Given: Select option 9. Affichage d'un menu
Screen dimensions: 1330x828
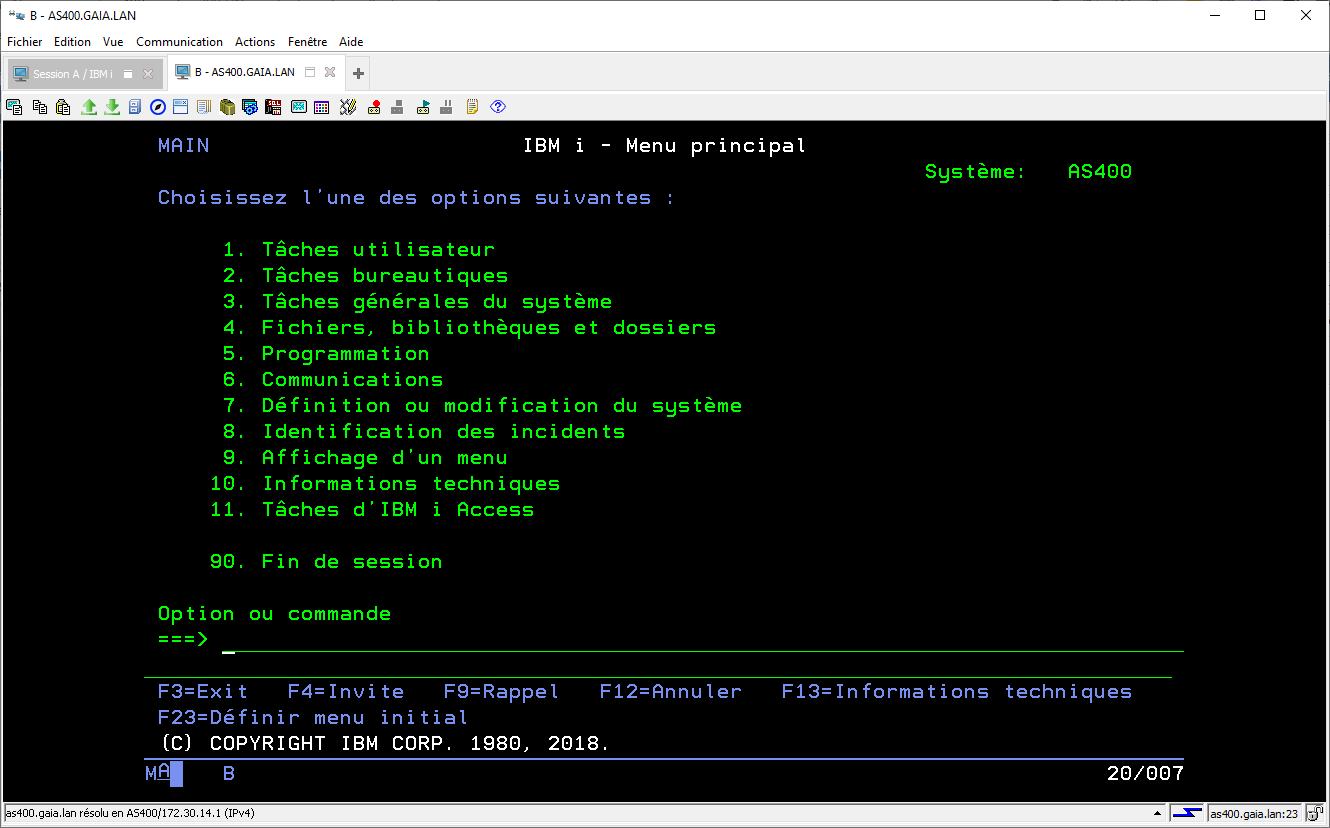Looking at the screenshot, I should (366, 458).
